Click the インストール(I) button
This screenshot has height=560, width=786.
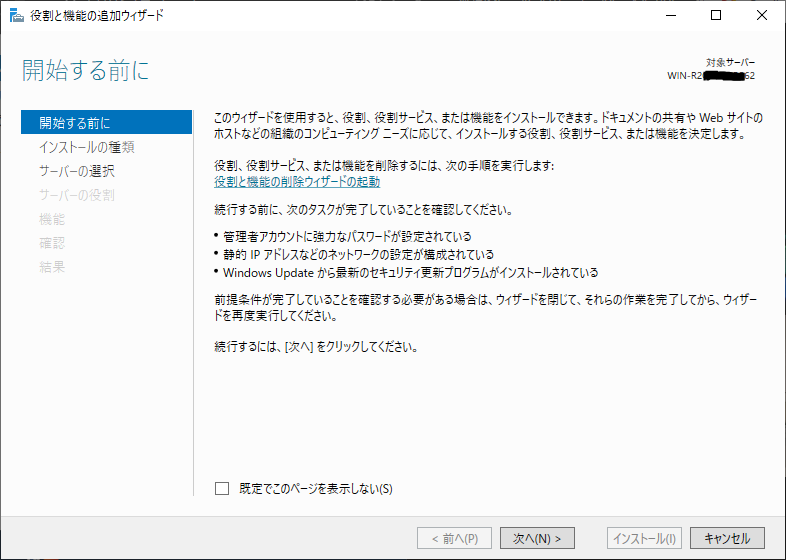[645, 538]
